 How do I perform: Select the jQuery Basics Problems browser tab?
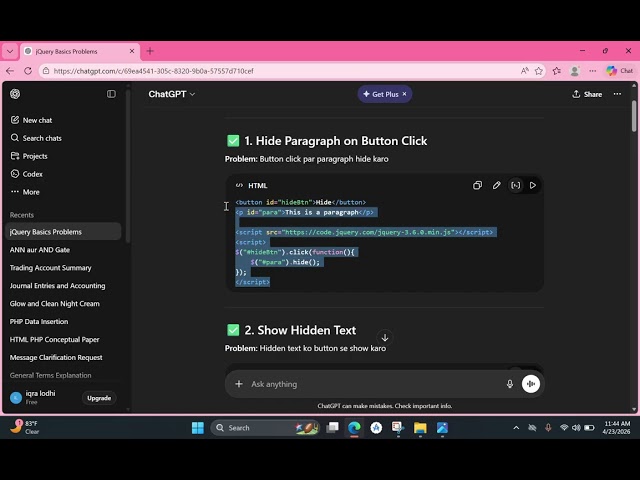tap(80, 51)
